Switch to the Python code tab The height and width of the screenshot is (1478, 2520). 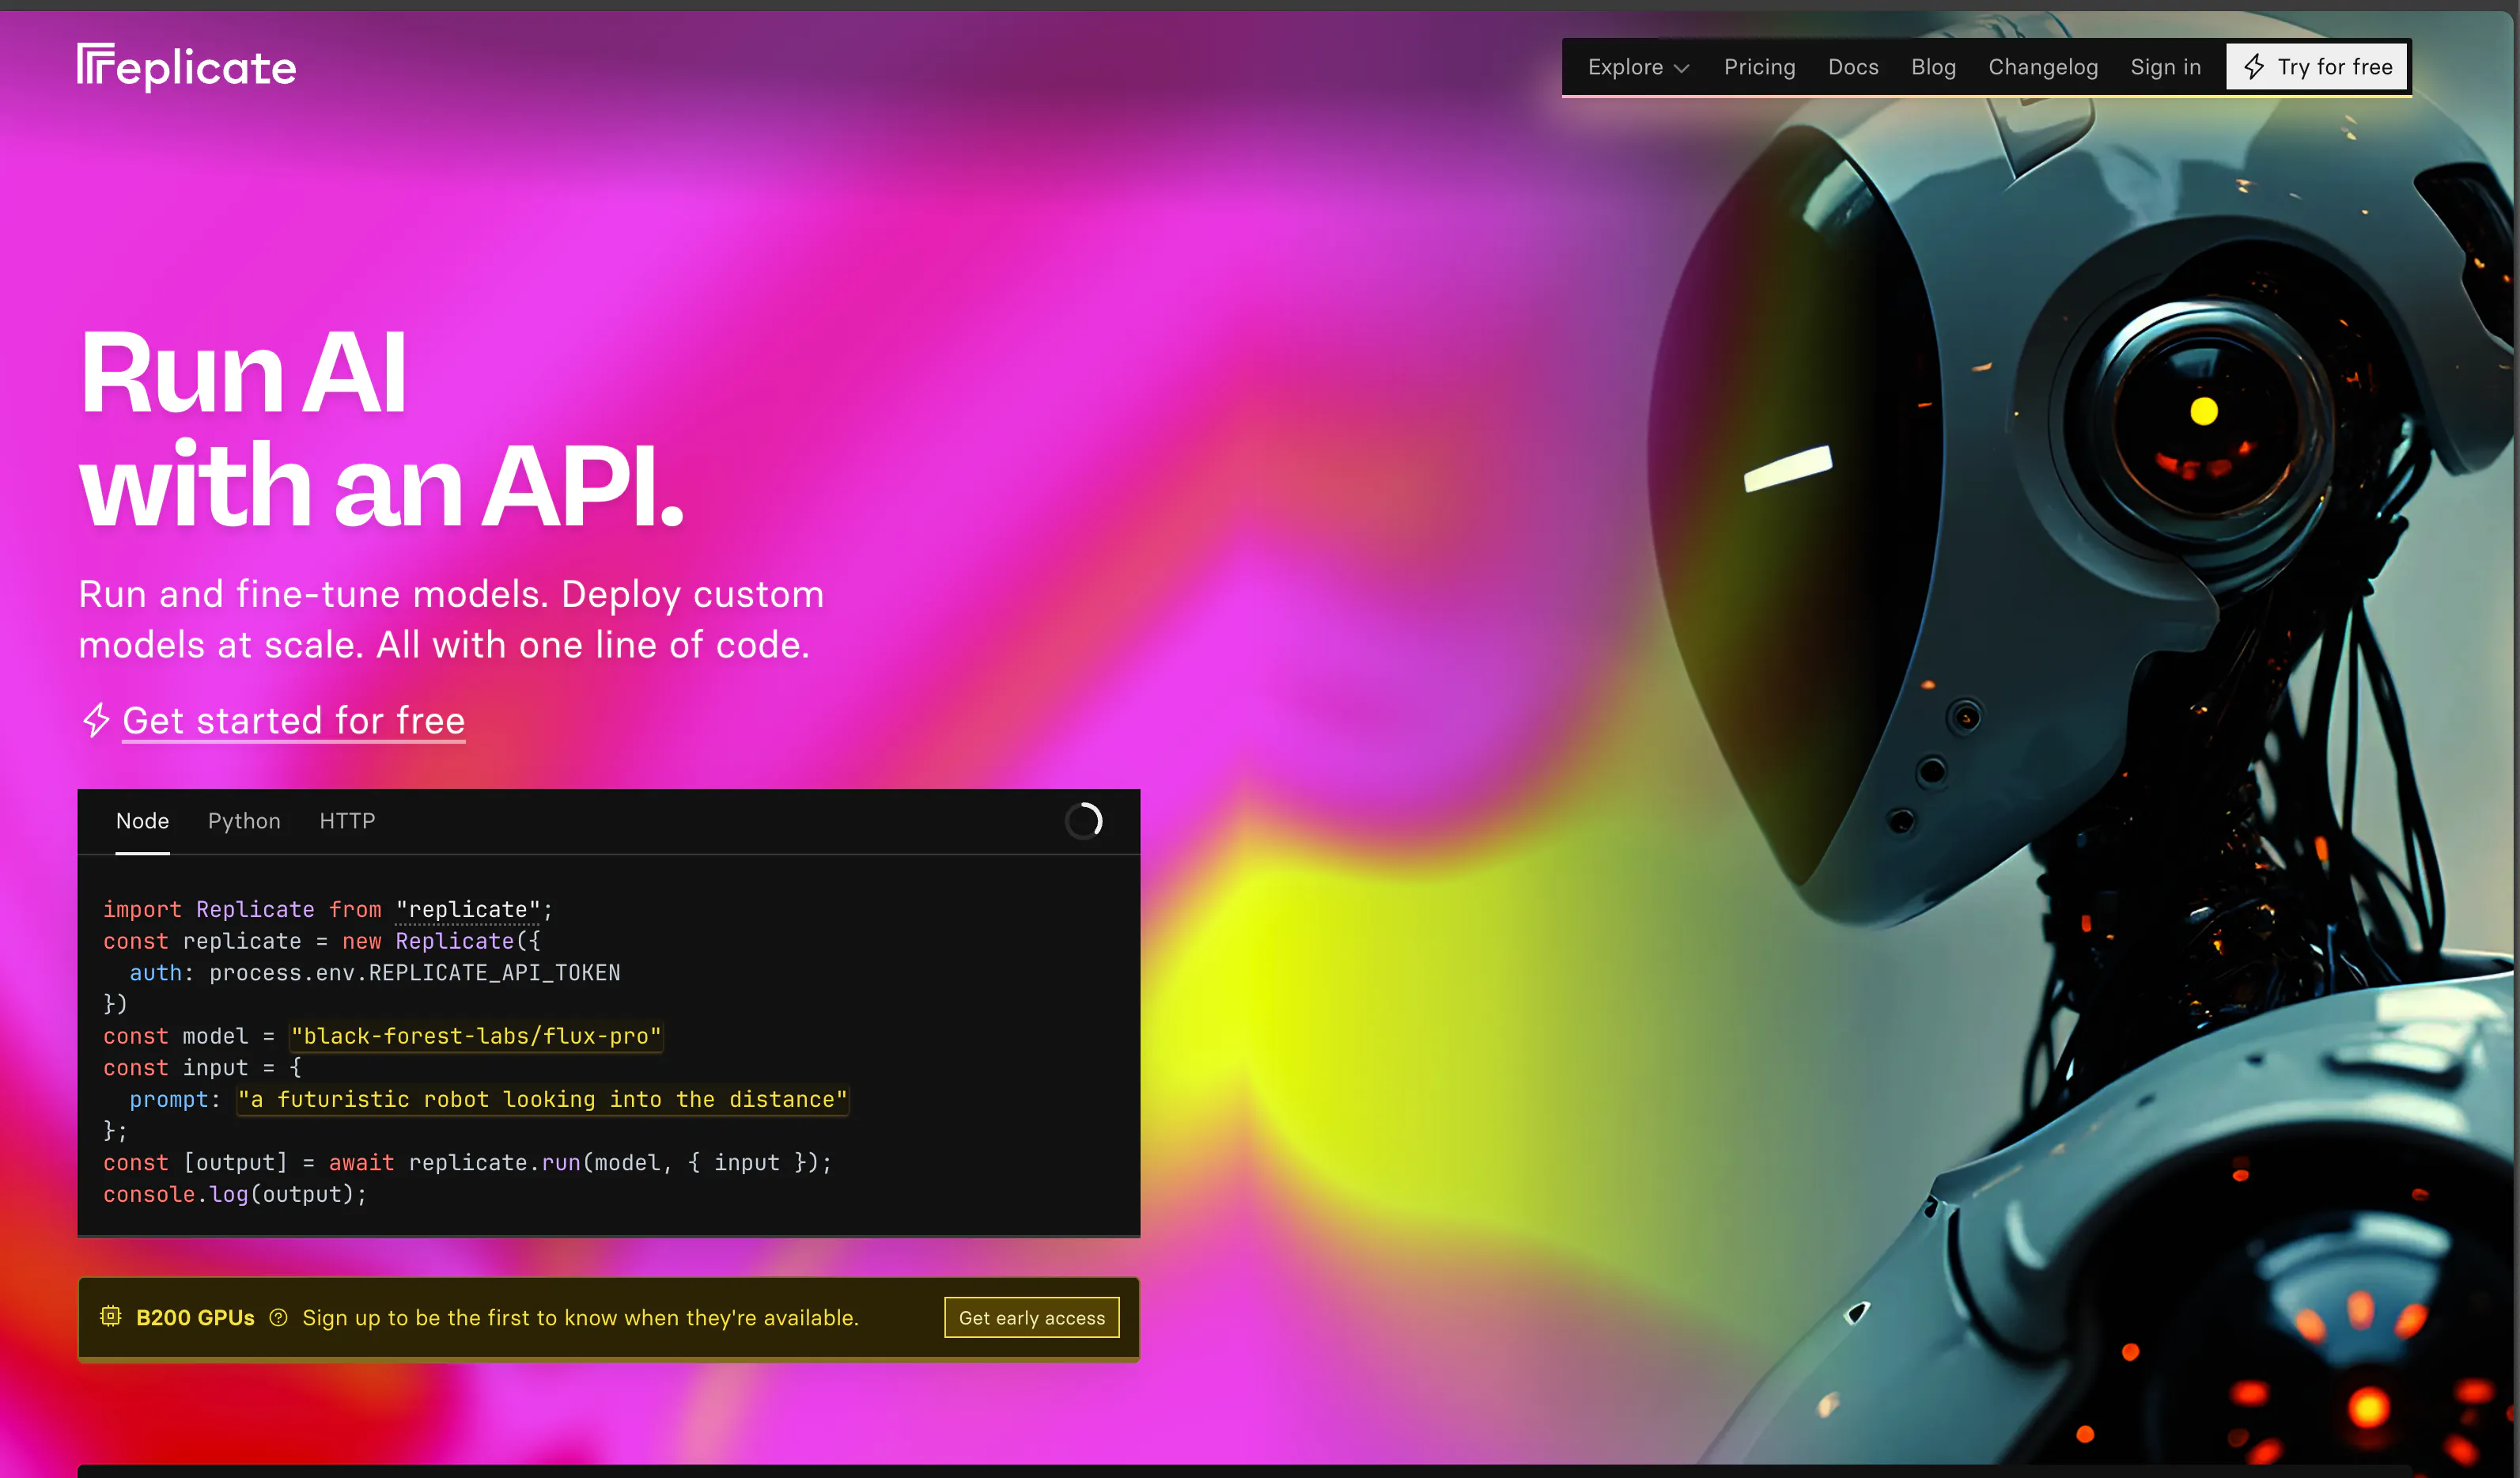(x=244, y=821)
